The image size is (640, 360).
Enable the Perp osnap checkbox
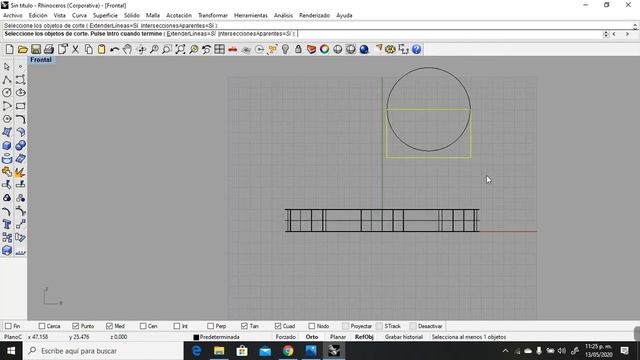click(211, 326)
